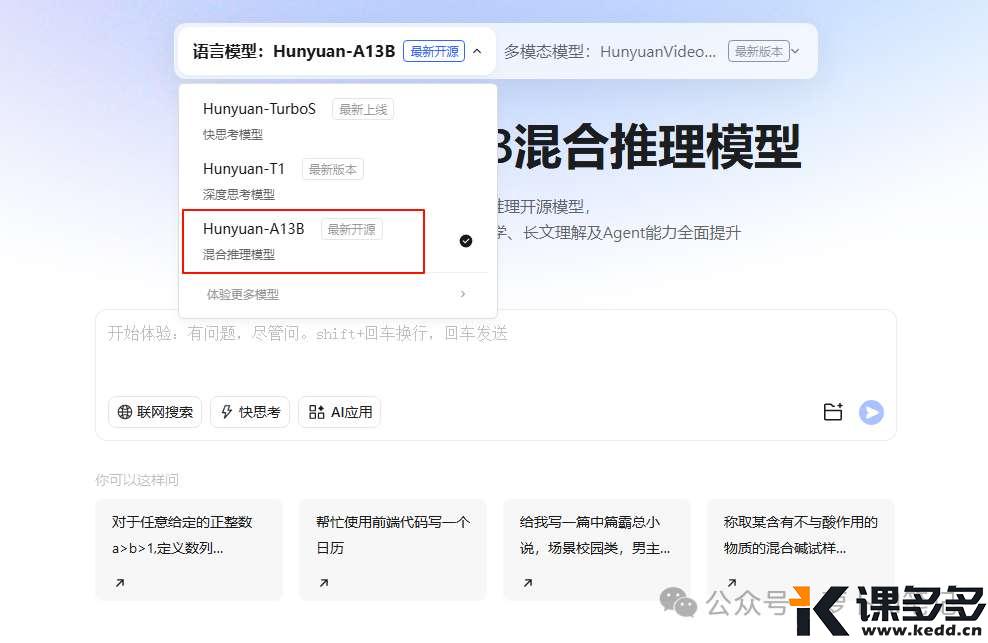Click arrow icon on 霸总小说 prompt card
This screenshot has height=643, width=988.
tap(528, 583)
